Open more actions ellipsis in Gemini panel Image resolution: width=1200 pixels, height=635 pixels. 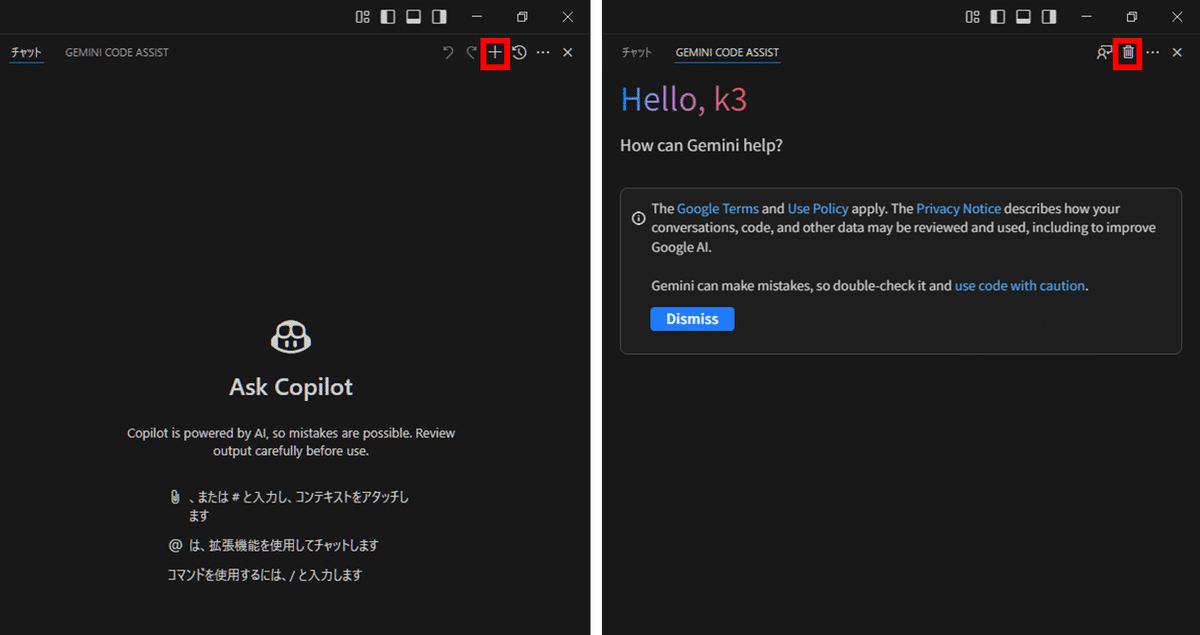1153,52
